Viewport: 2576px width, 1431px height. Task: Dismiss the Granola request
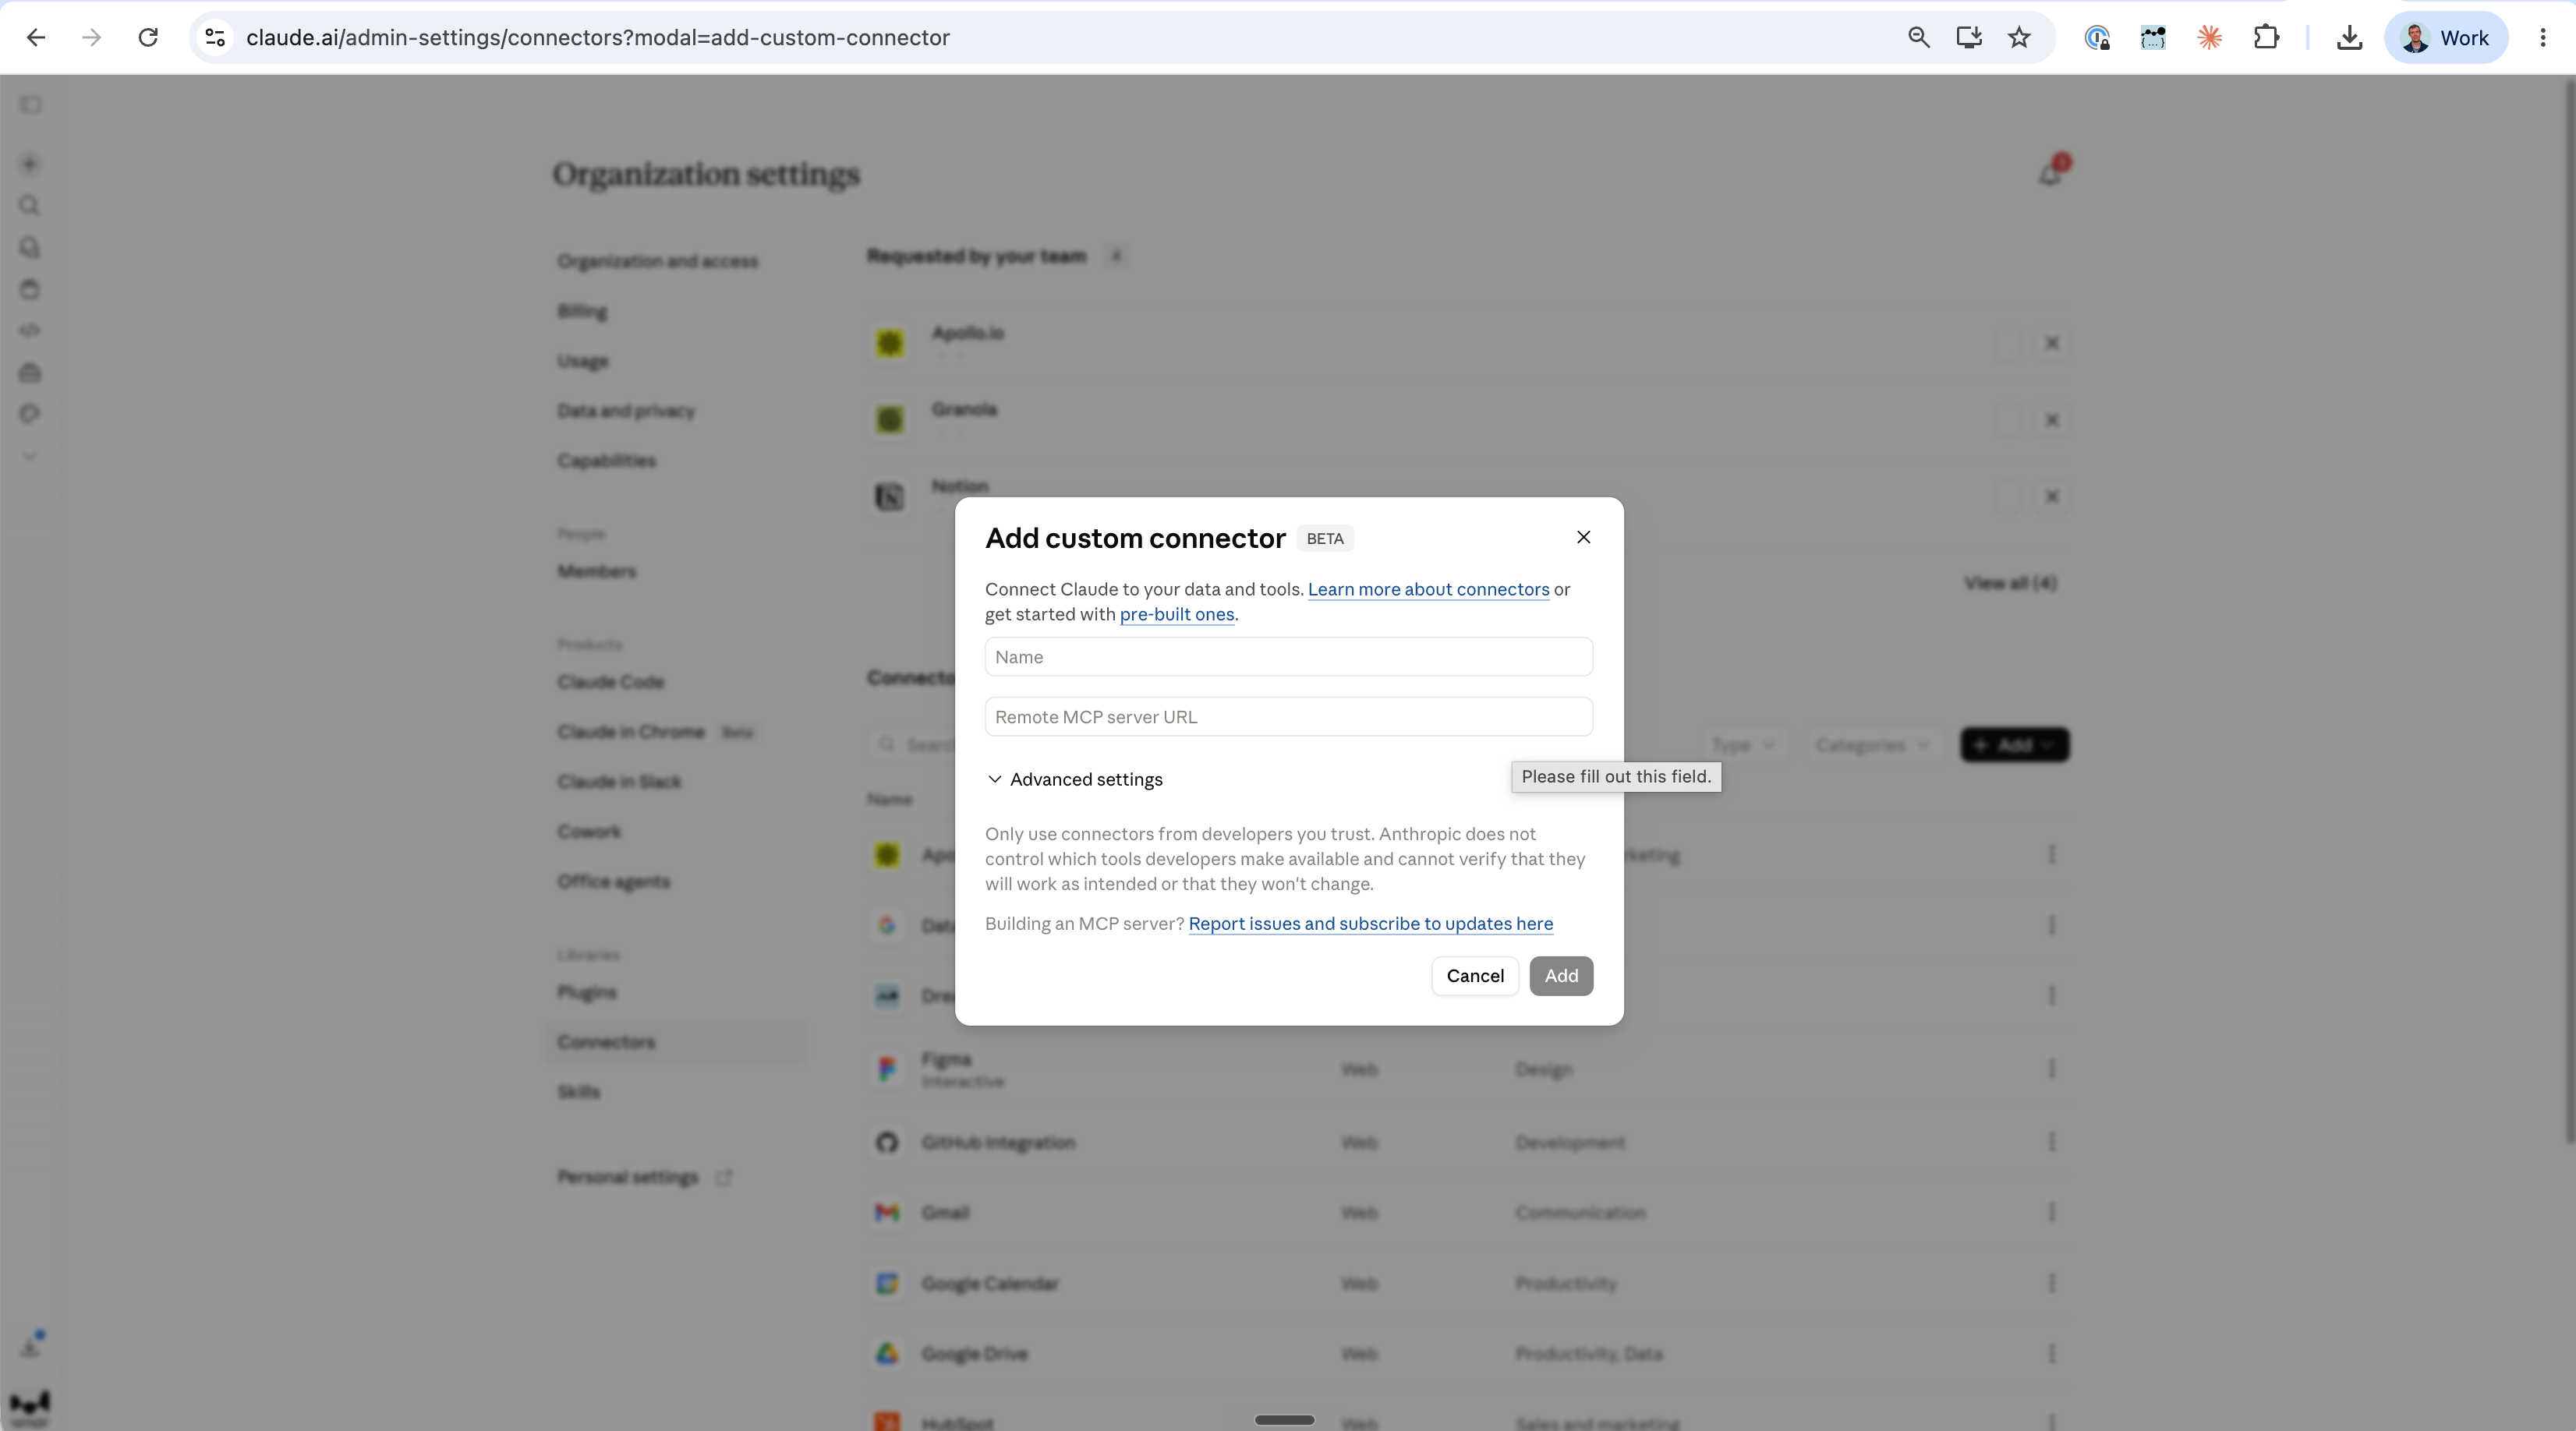(x=2052, y=420)
